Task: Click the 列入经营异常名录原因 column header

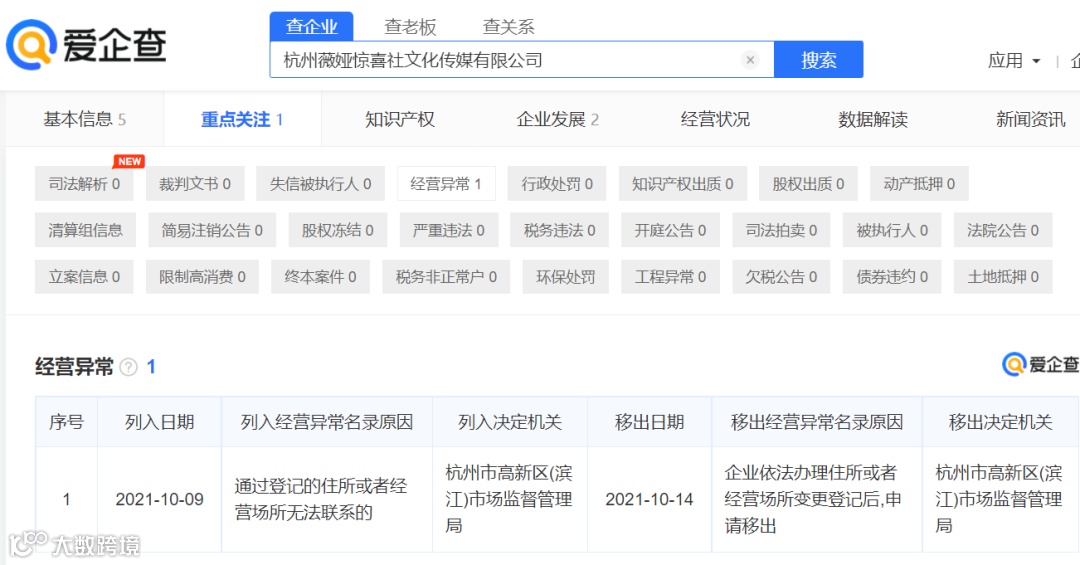Action: click(326, 422)
